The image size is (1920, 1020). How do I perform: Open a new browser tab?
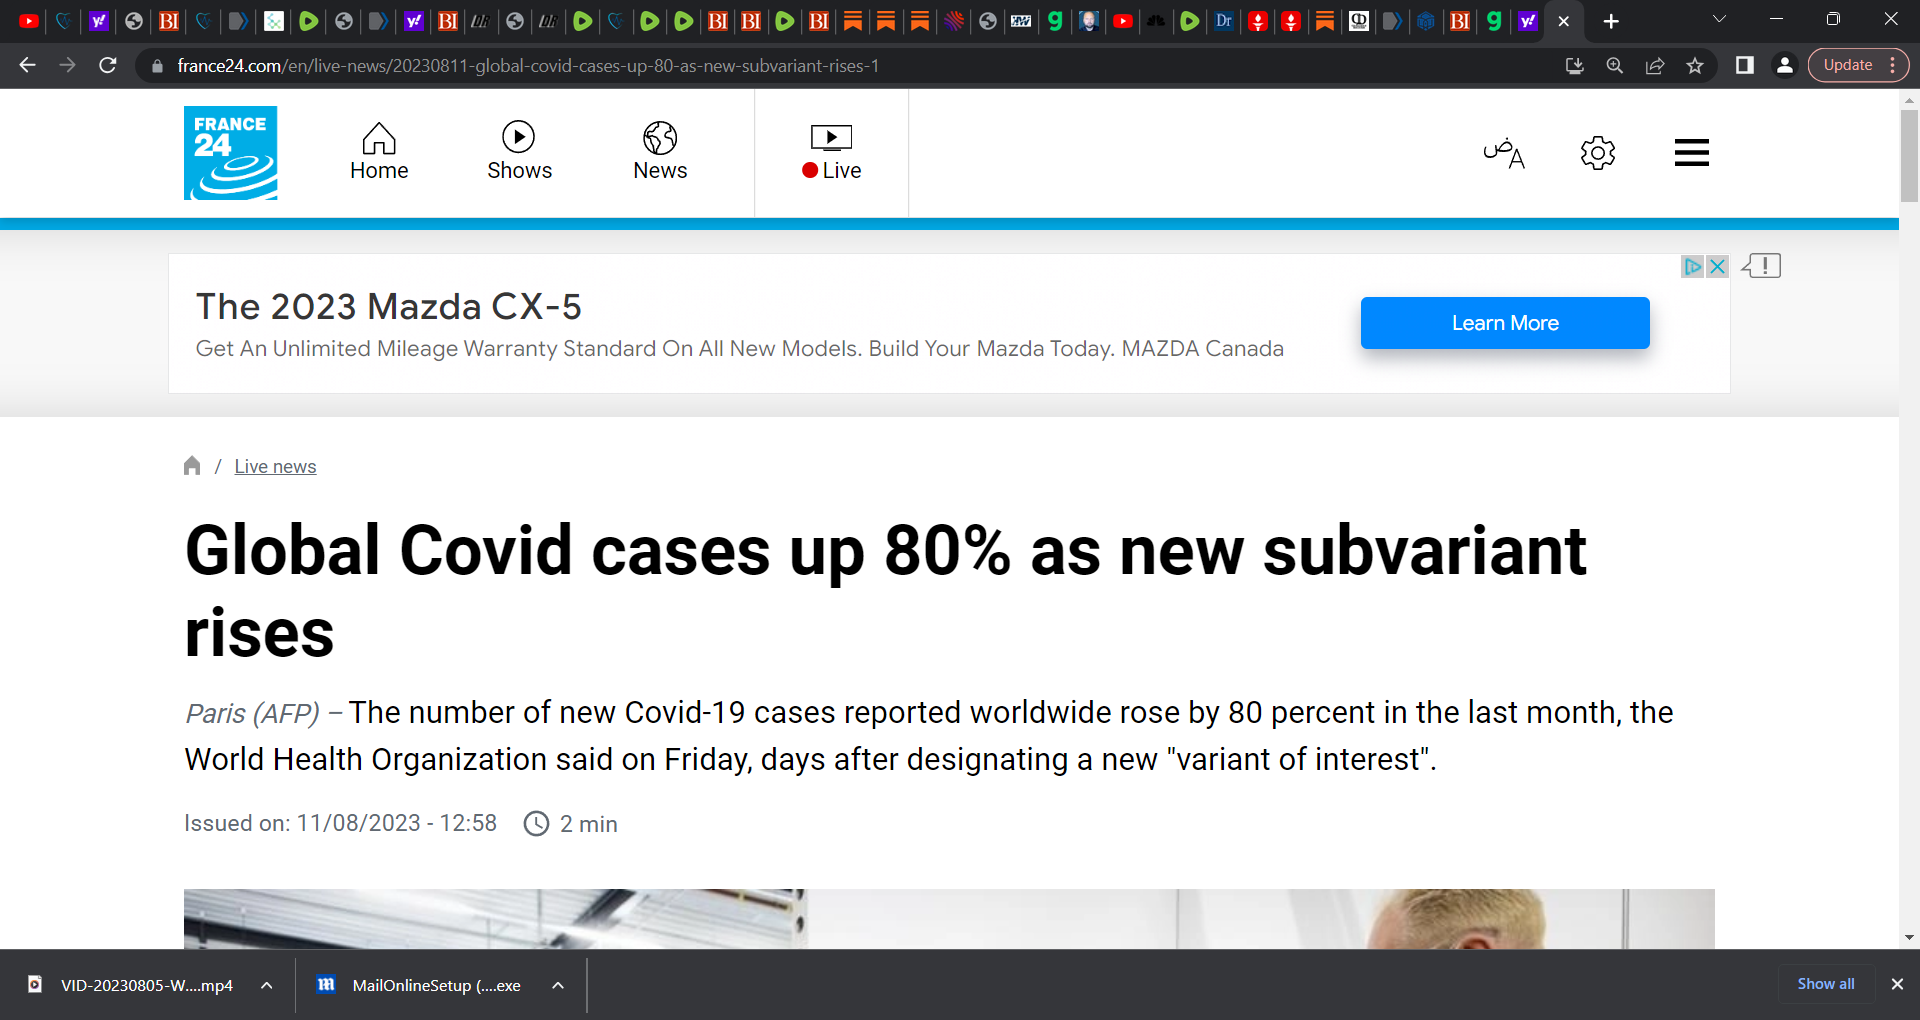point(1611,21)
